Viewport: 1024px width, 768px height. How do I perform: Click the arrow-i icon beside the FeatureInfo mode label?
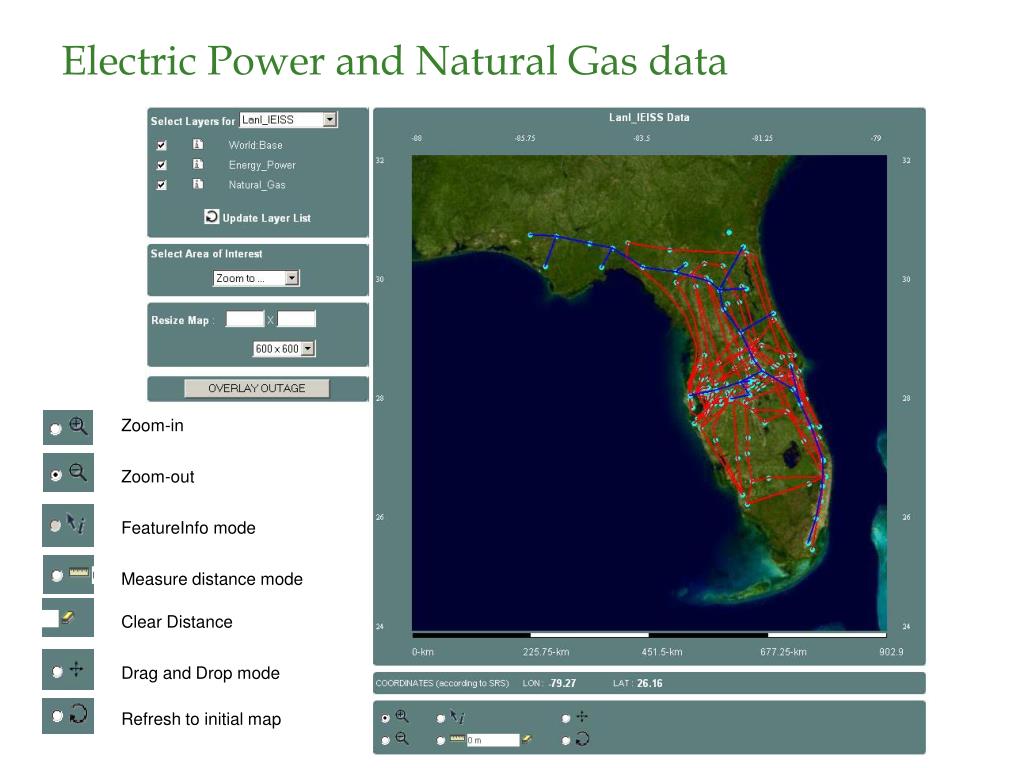pyautogui.click(x=76, y=523)
